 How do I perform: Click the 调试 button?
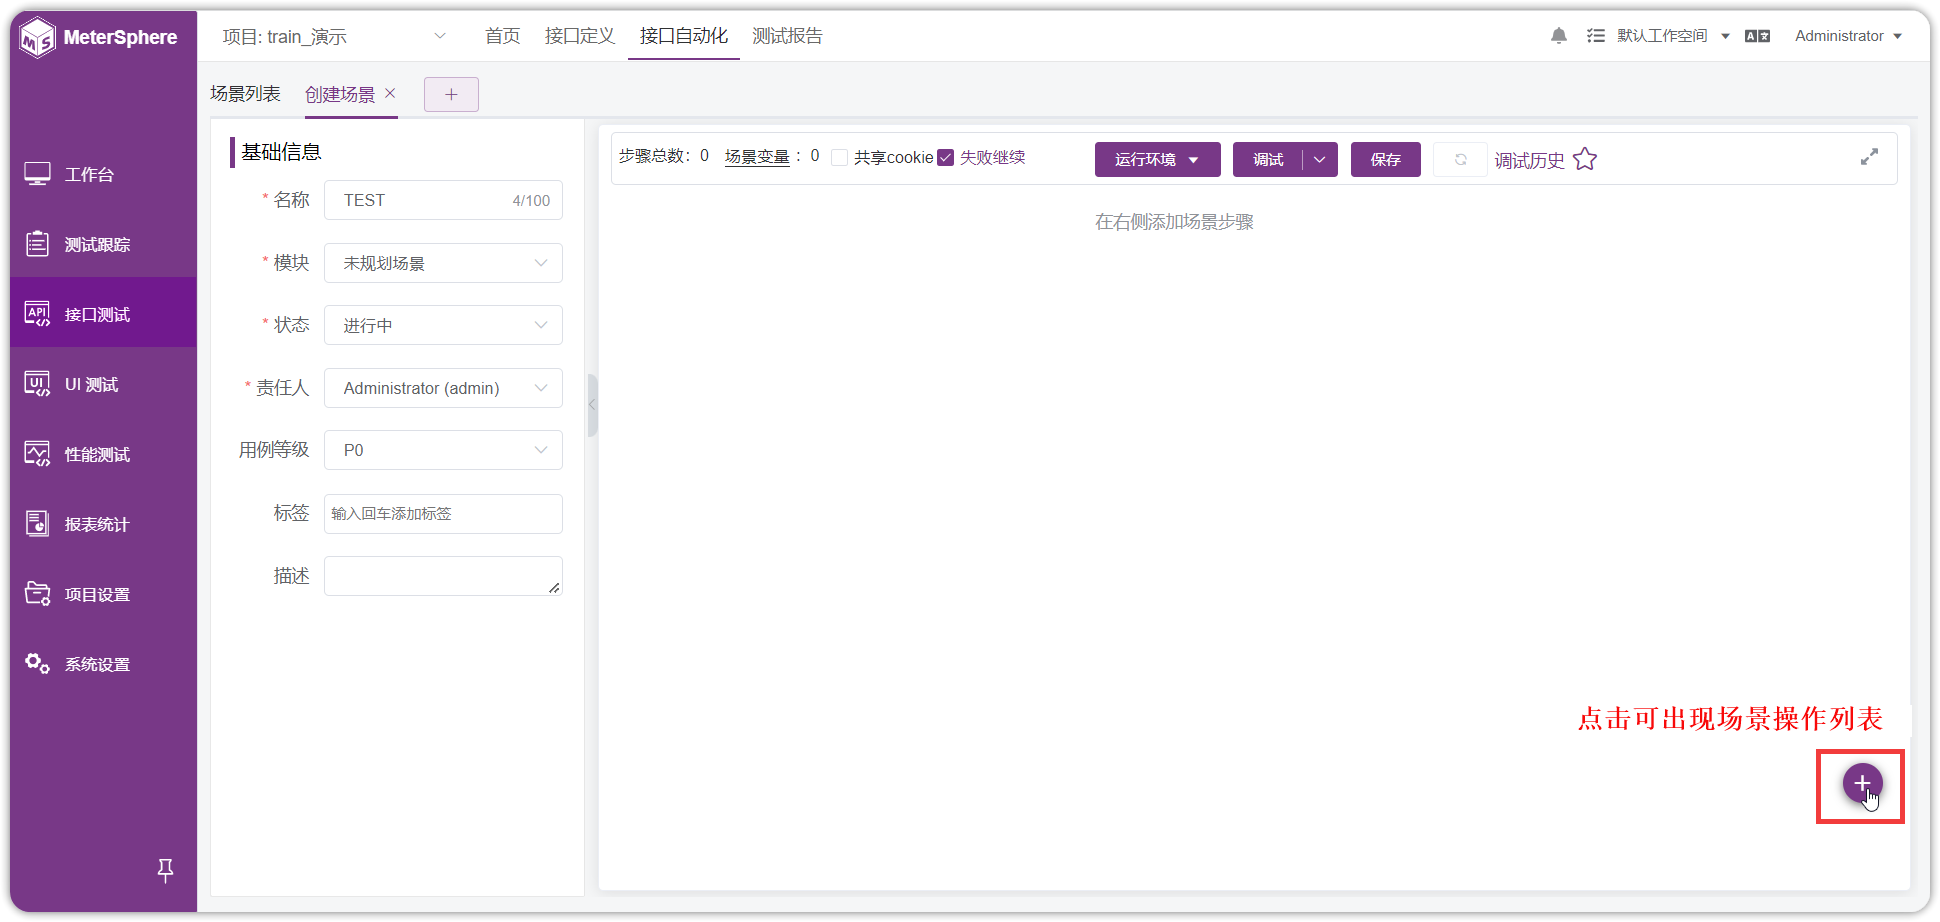click(x=1268, y=159)
